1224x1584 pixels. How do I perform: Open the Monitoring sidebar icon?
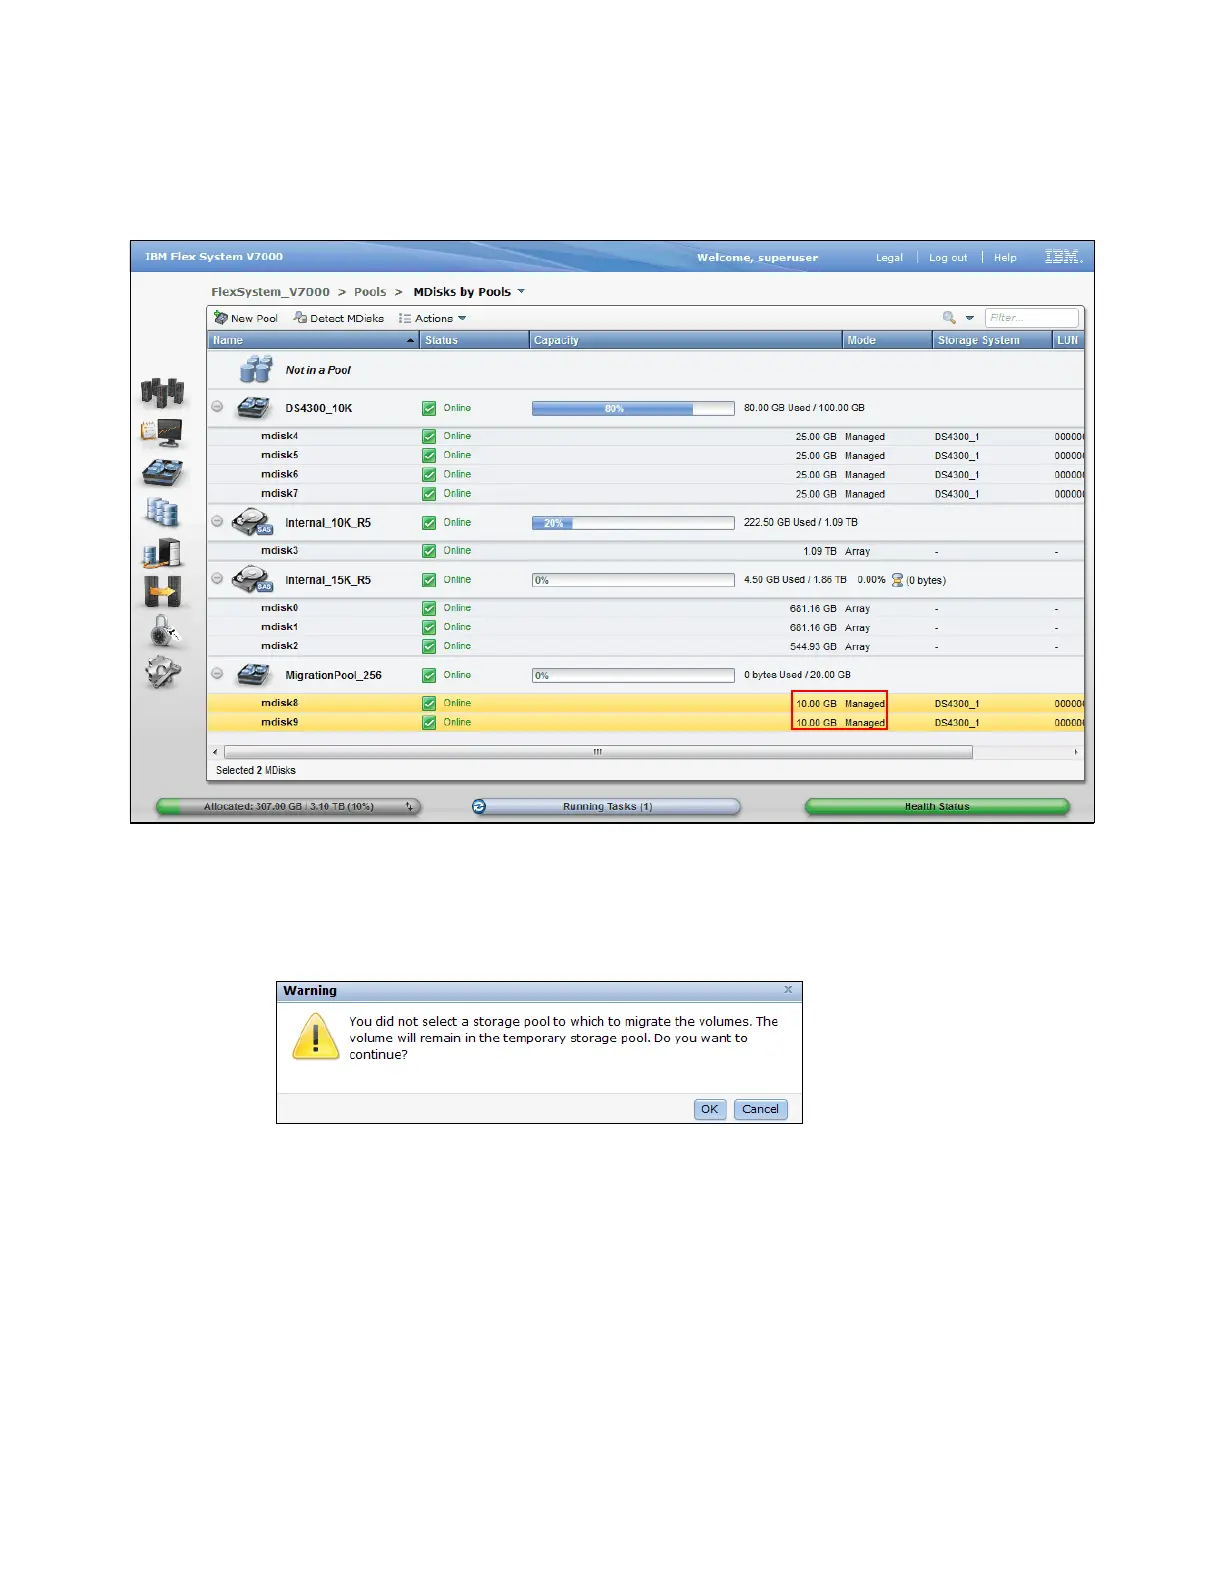(x=162, y=432)
